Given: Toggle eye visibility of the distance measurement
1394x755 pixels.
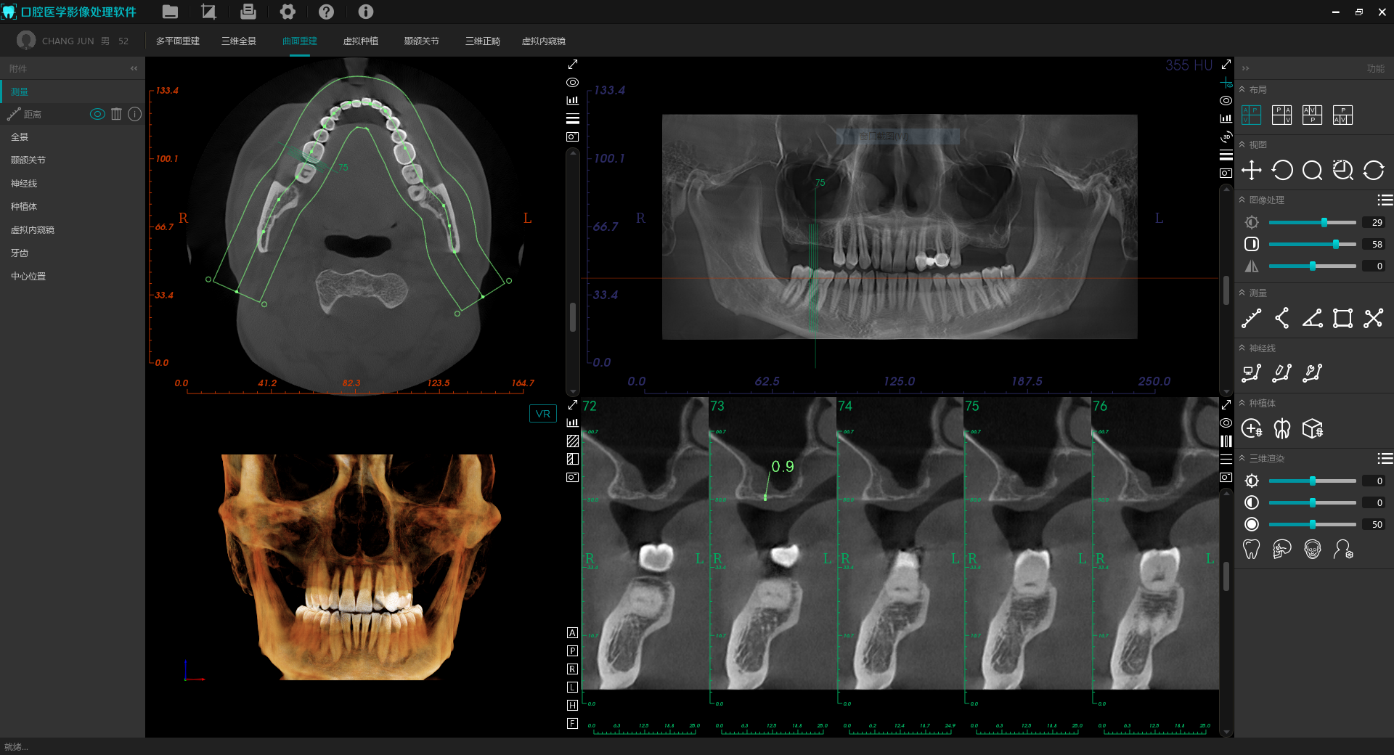Looking at the screenshot, I should 97,114.
